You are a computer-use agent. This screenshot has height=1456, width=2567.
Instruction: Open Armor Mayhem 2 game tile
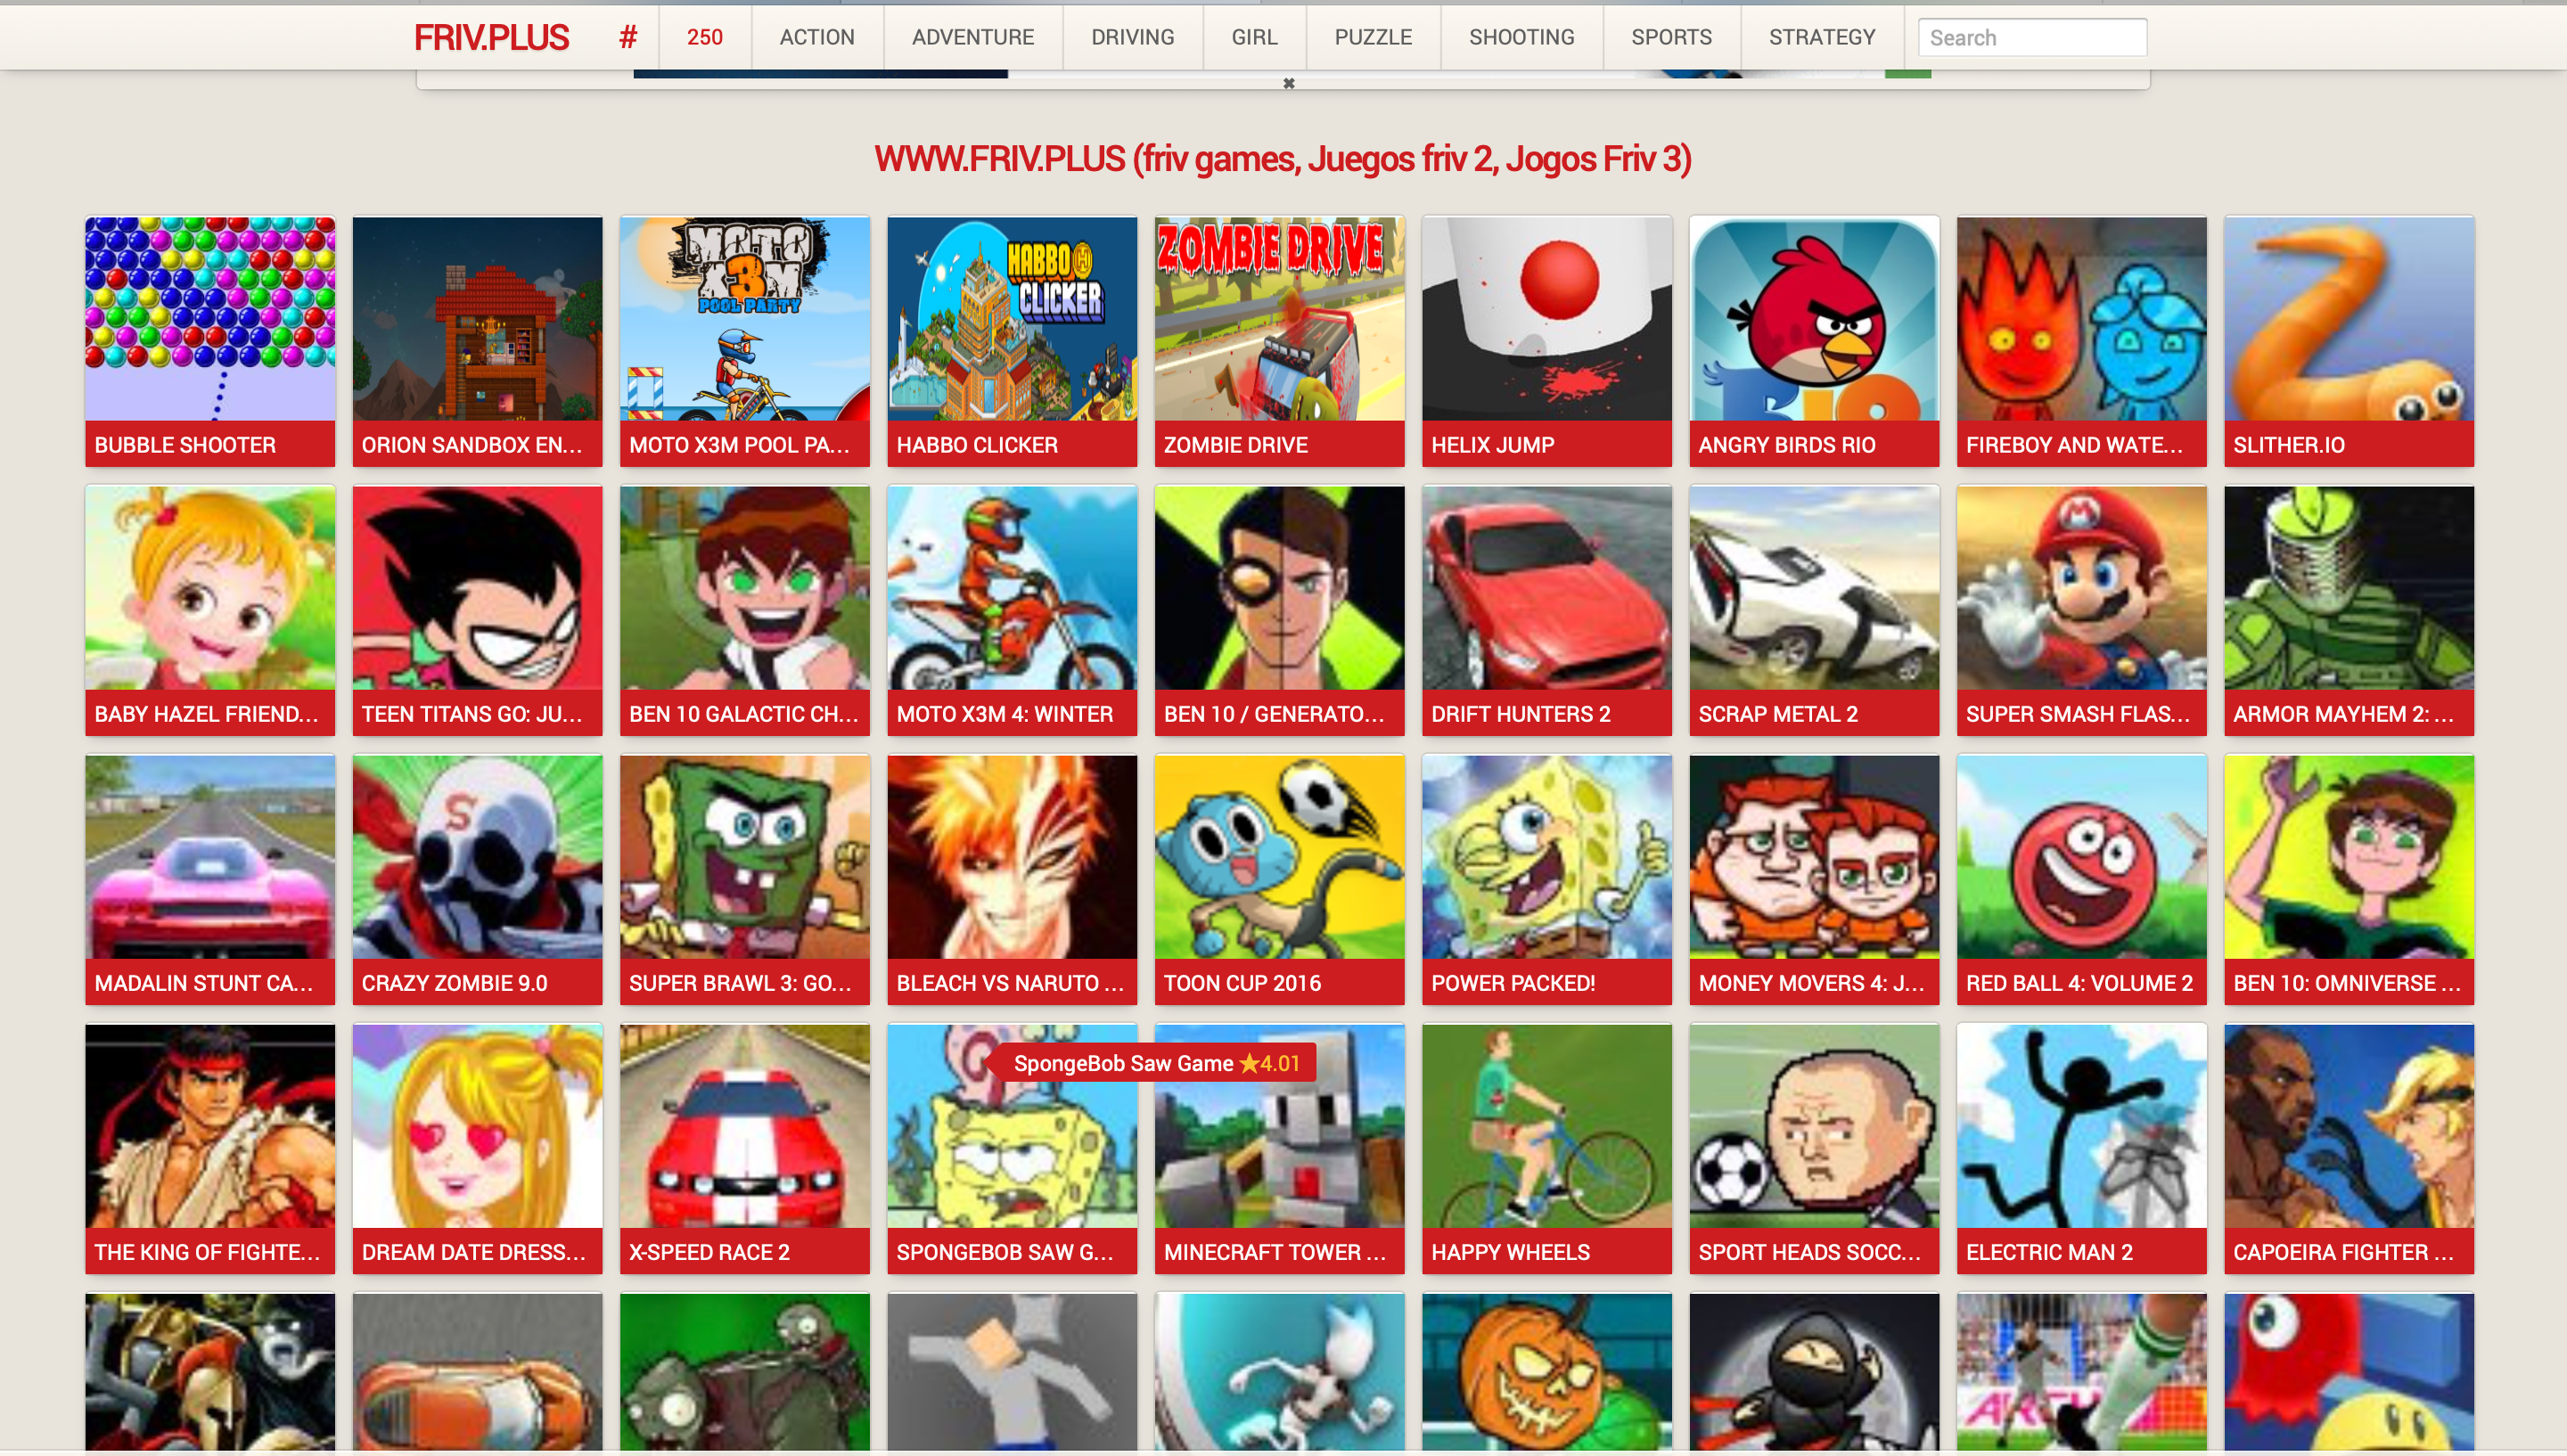[x=2349, y=610]
